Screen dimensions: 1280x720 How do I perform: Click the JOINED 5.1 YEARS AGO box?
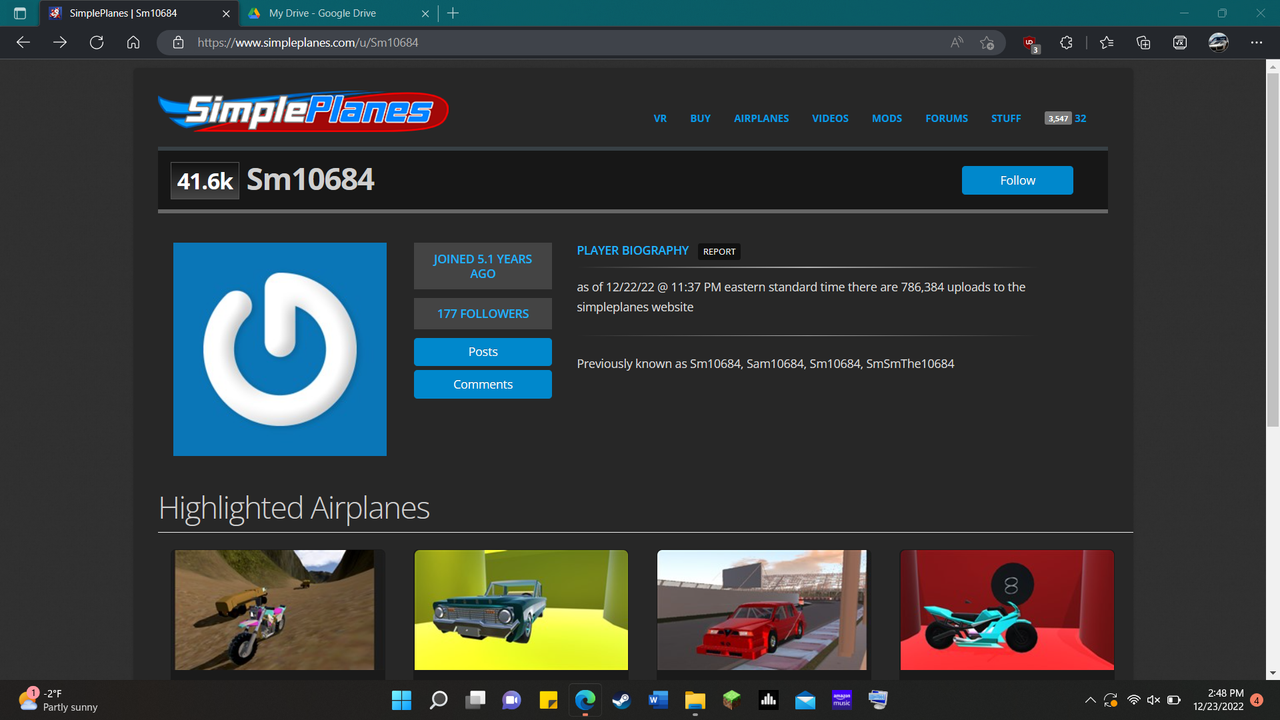pos(482,266)
